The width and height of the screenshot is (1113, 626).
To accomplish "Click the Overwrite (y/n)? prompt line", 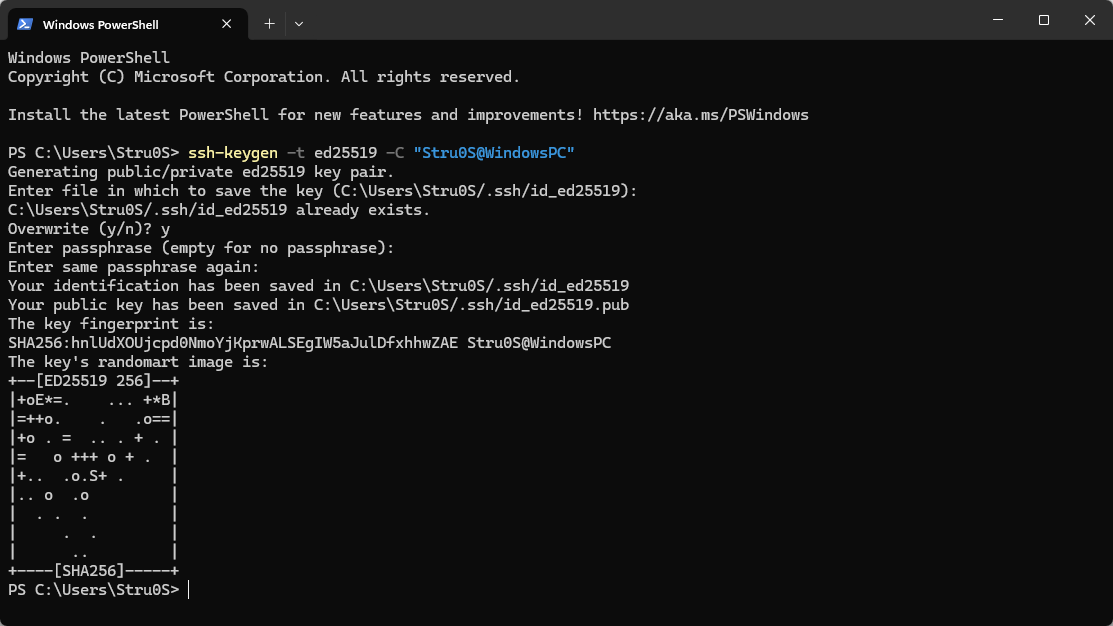I will click(88, 229).
